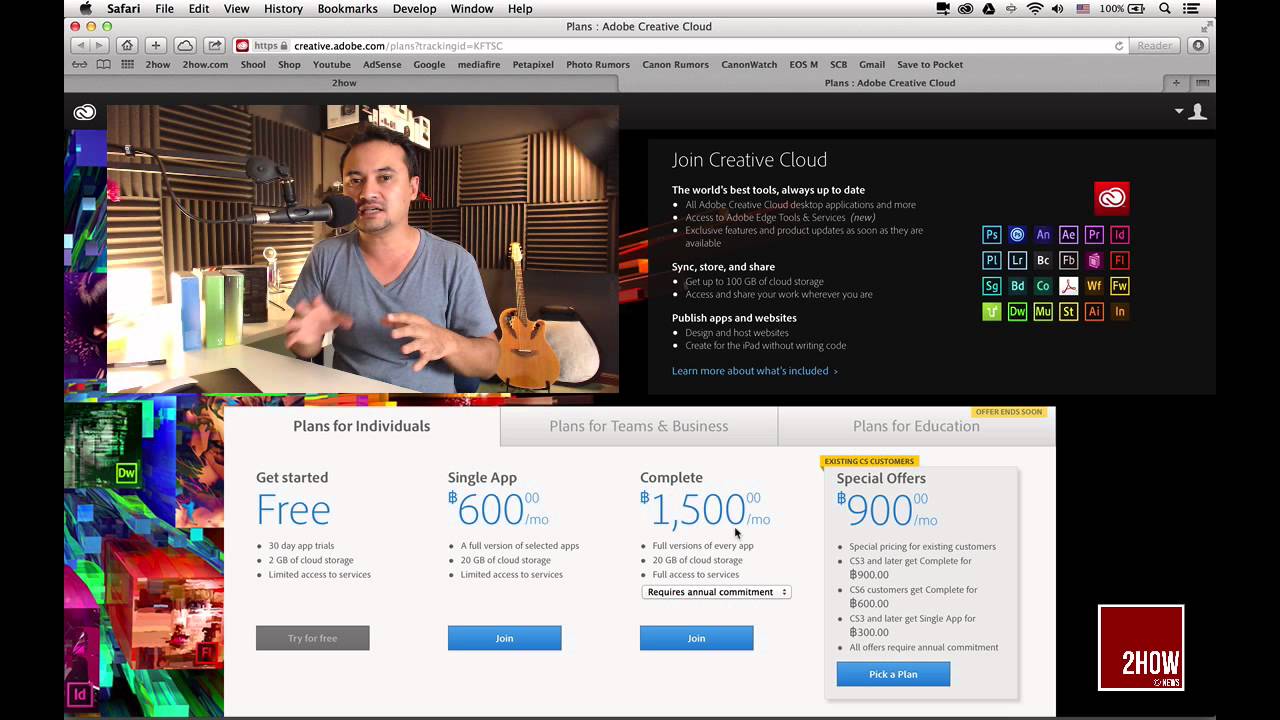Click the Gmail bookmark
The height and width of the screenshot is (720, 1280).
coord(872,64)
